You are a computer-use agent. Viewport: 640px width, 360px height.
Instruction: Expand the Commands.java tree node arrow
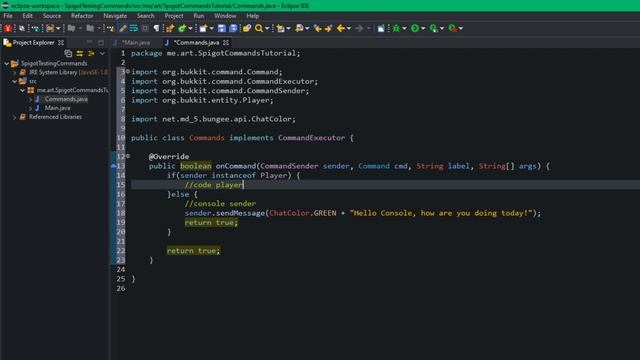(x=30, y=99)
